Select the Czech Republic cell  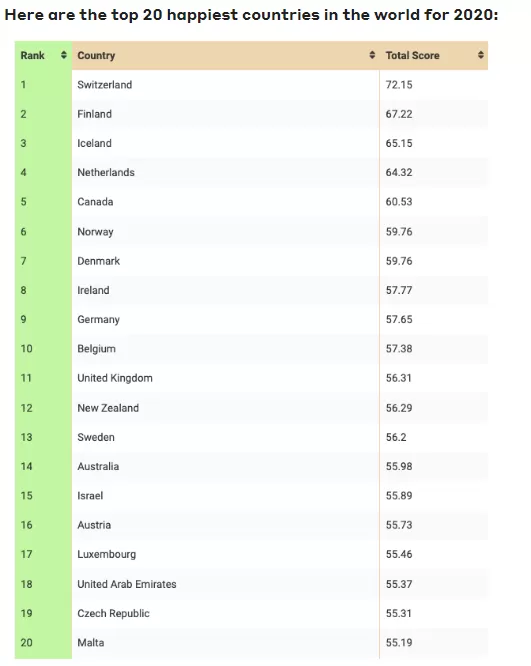click(226, 613)
